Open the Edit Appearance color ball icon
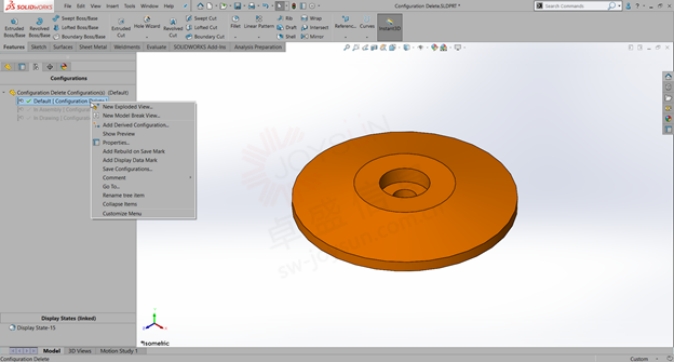Image resolution: width=674 pixels, height=362 pixels. [x=435, y=47]
